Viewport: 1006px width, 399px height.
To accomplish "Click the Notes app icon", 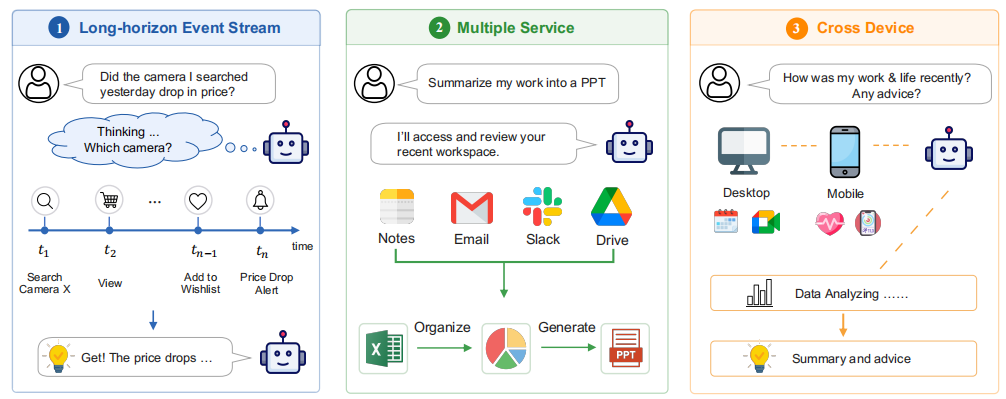I will click(396, 207).
